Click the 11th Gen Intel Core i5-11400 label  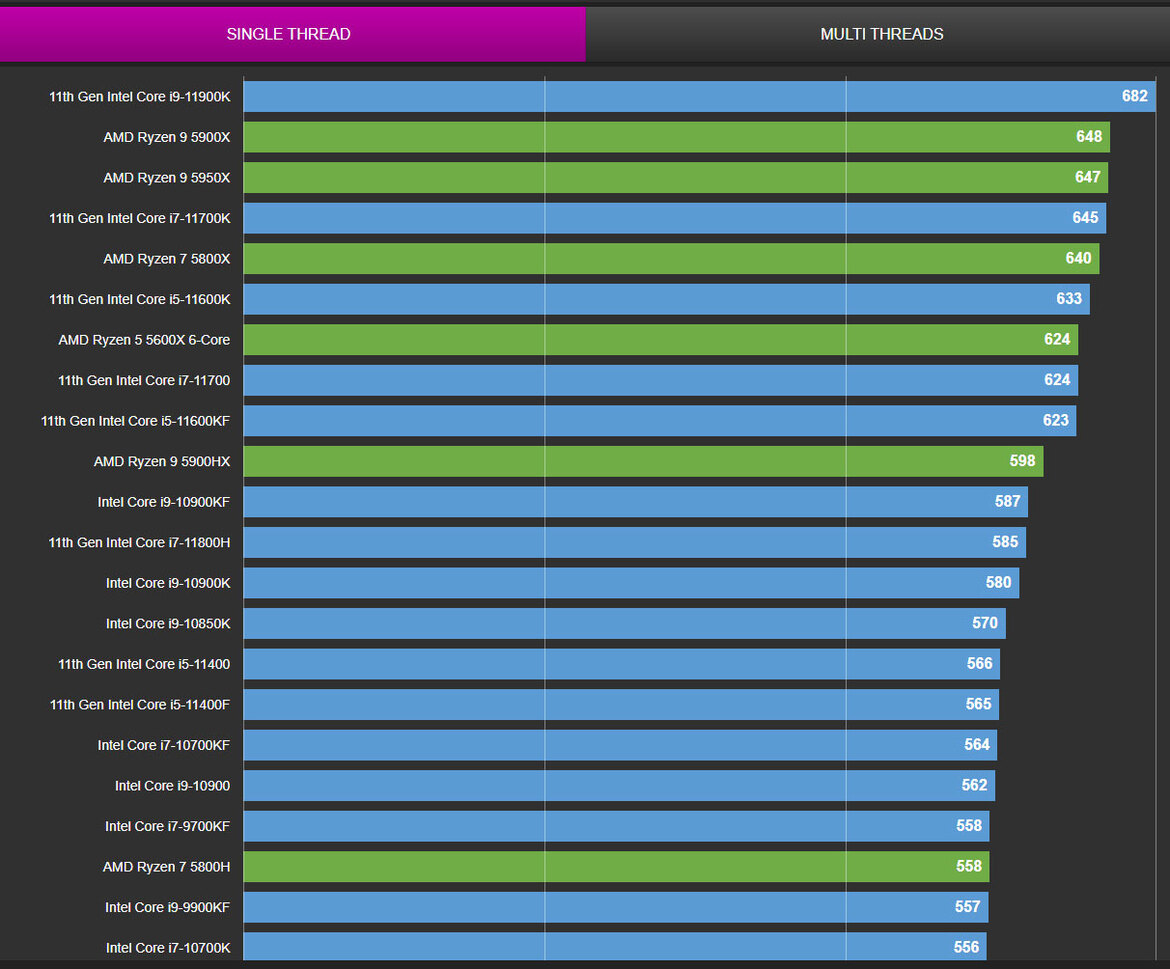pyautogui.click(x=144, y=664)
